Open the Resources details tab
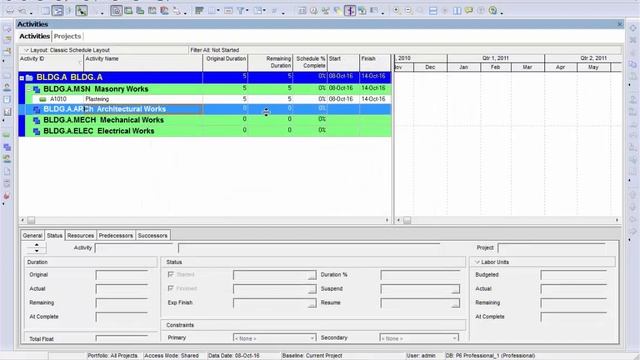The image size is (640, 360). [x=81, y=236]
